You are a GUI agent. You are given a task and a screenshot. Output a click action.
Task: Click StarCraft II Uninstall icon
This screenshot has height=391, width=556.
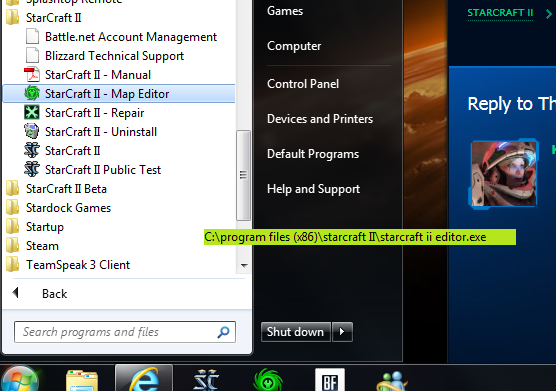pos(32,132)
